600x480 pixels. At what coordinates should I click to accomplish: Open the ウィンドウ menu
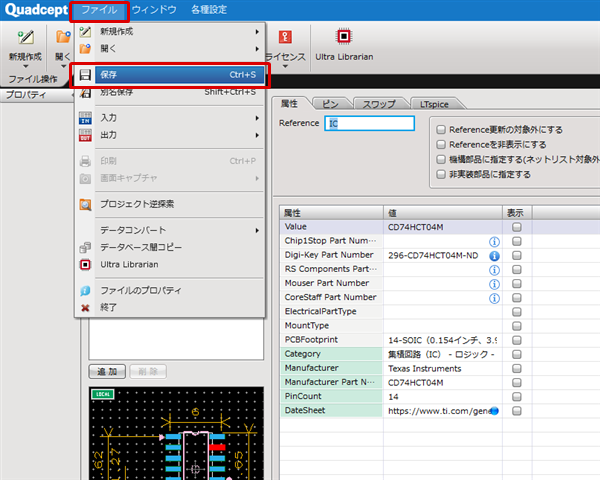pos(154,10)
